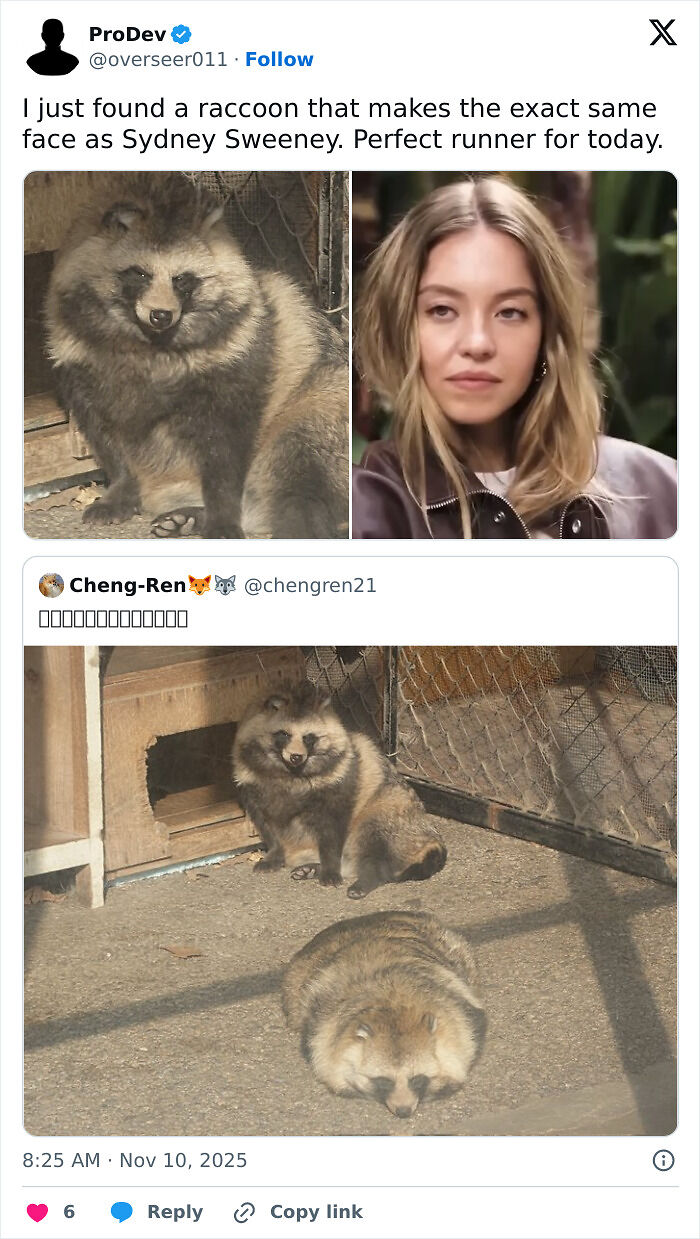Click the X logo in top corner
This screenshot has width=700, height=1239.
pos(661,34)
